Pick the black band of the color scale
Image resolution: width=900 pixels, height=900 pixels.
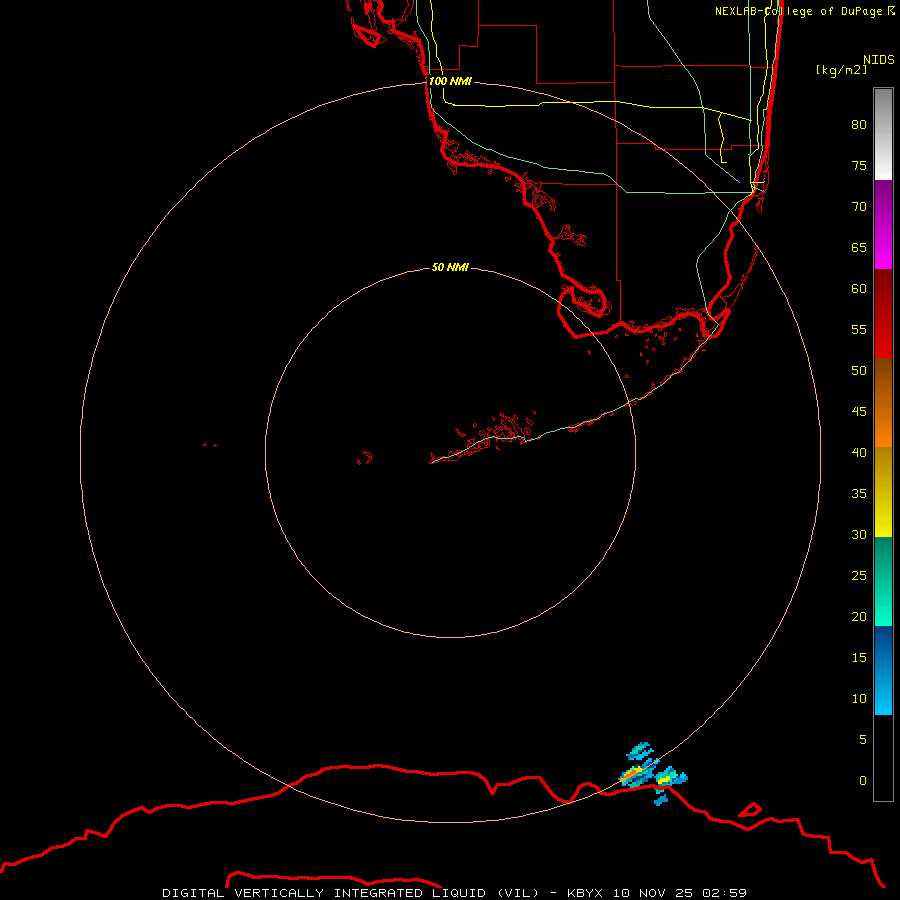[x=883, y=758]
